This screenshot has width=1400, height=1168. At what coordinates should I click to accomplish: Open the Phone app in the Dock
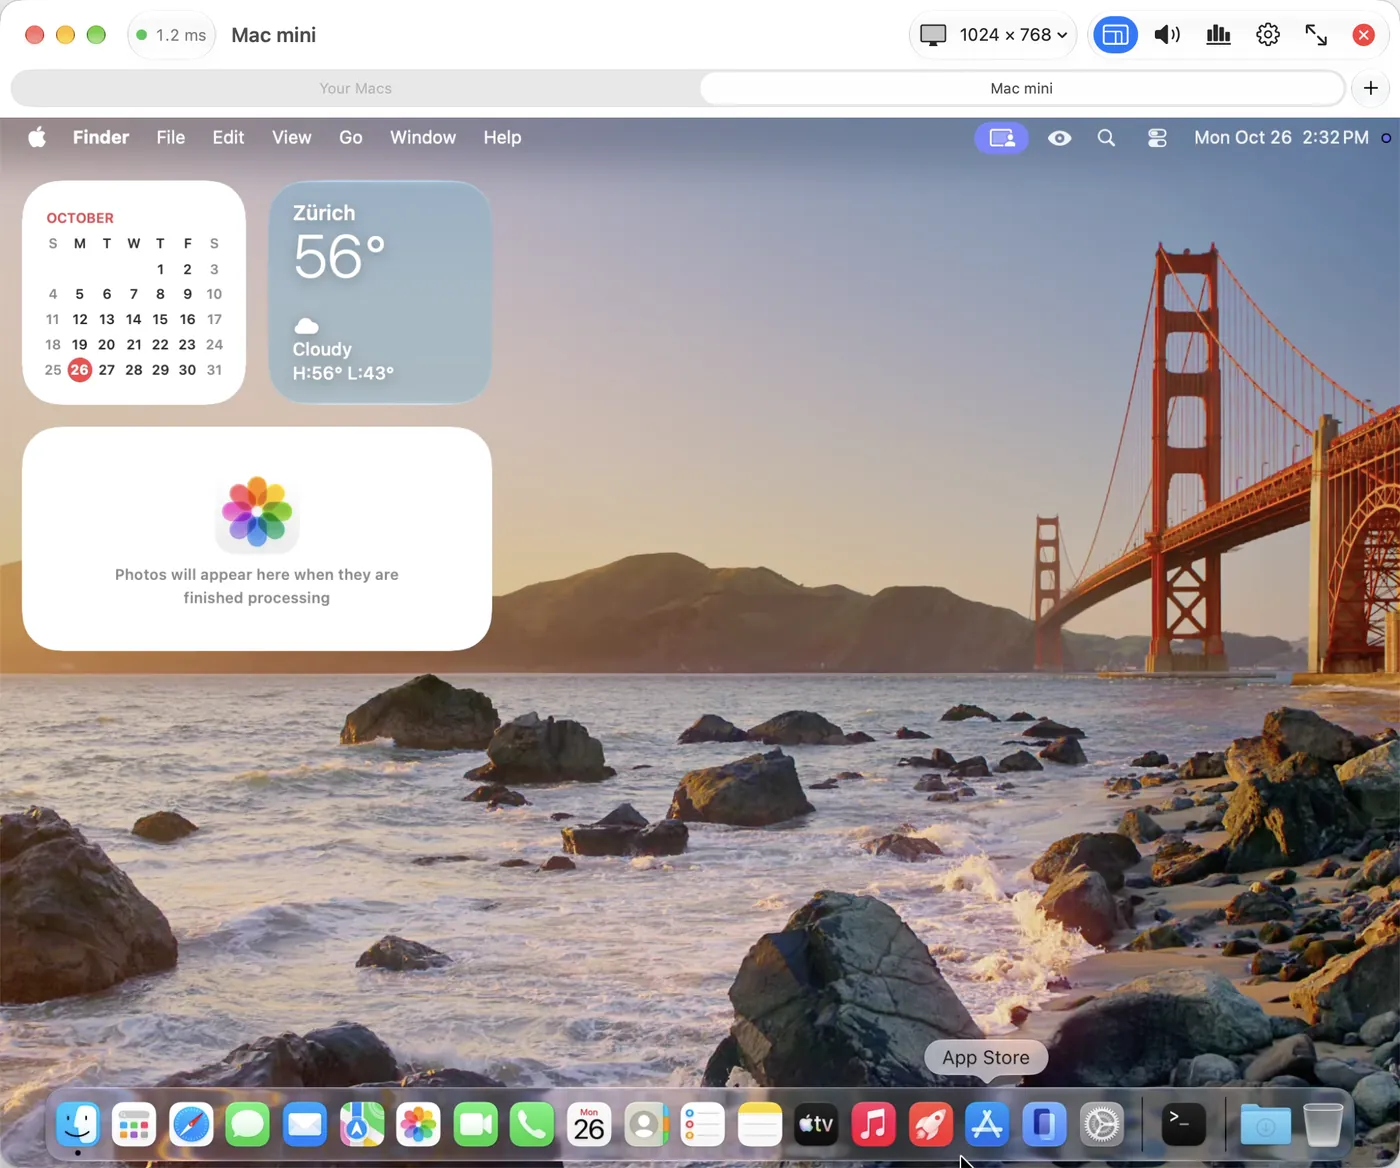click(532, 1125)
